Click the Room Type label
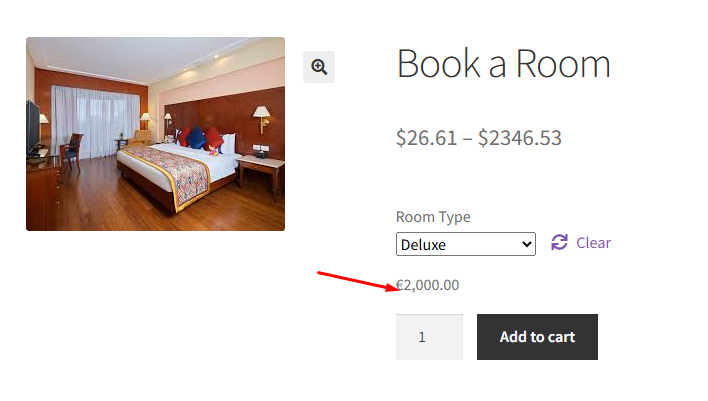The image size is (708, 401). pyautogui.click(x=433, y=217)
